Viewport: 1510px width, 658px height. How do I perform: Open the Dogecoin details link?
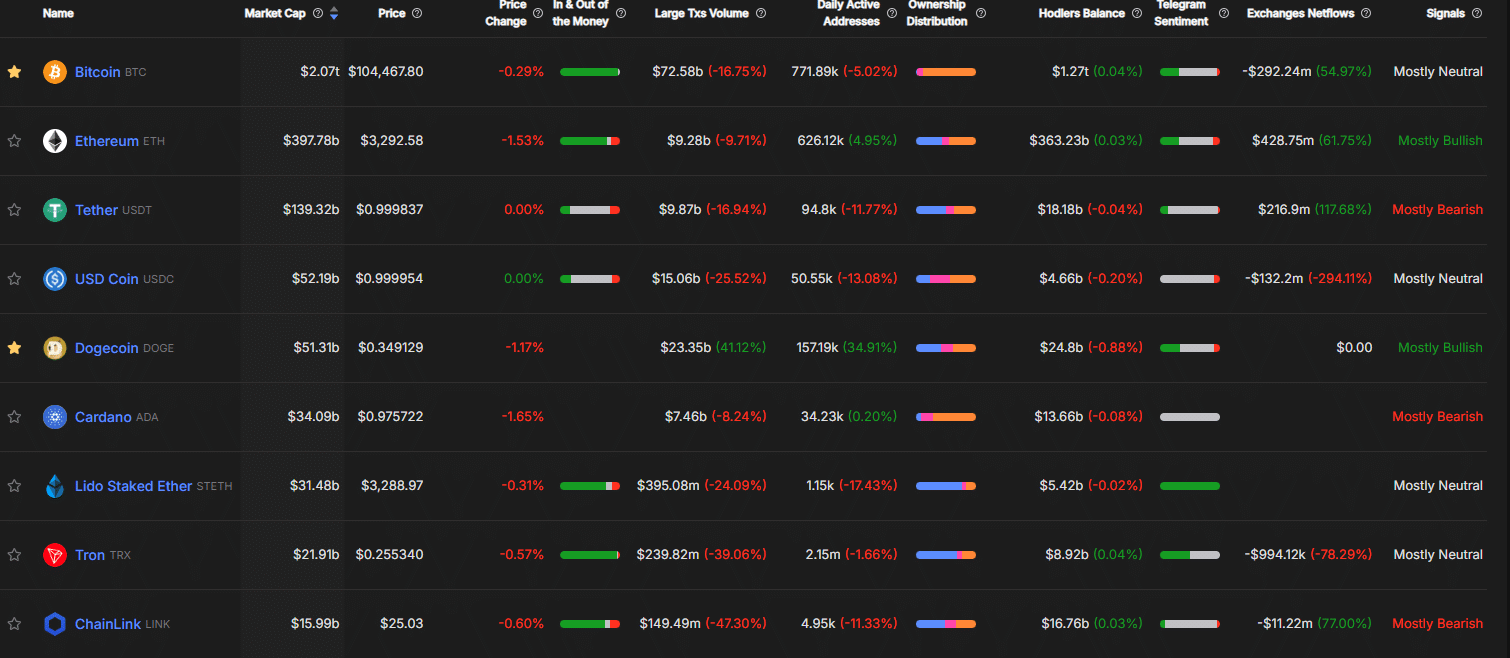tap(106, 348)
